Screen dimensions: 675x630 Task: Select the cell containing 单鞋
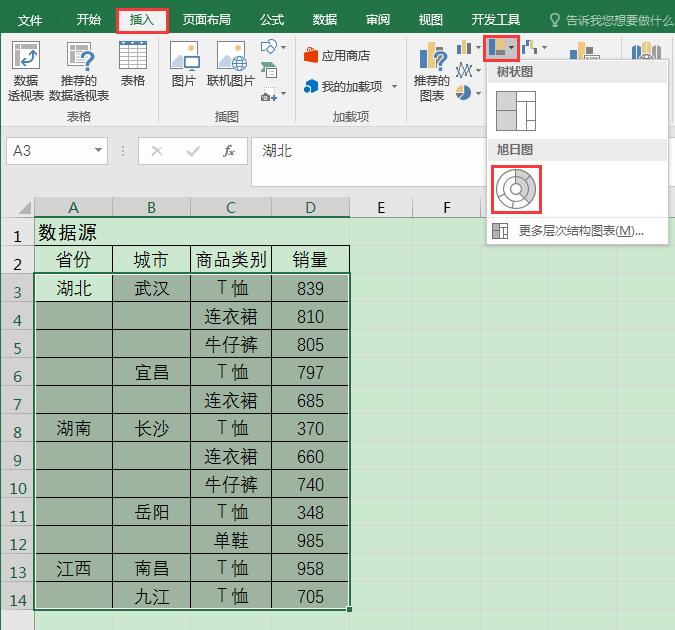click(231, 540)
